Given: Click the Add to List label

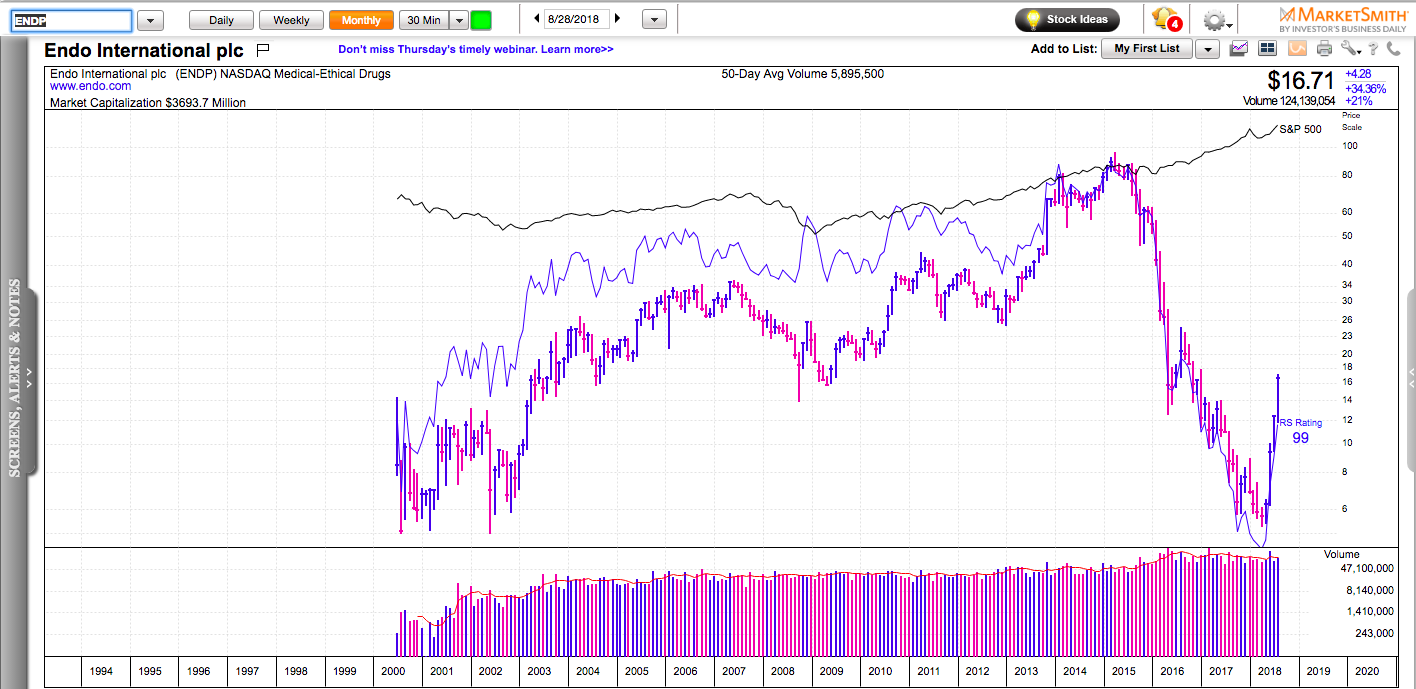Looking at the screenshot, I should [x=1064, y=49].
